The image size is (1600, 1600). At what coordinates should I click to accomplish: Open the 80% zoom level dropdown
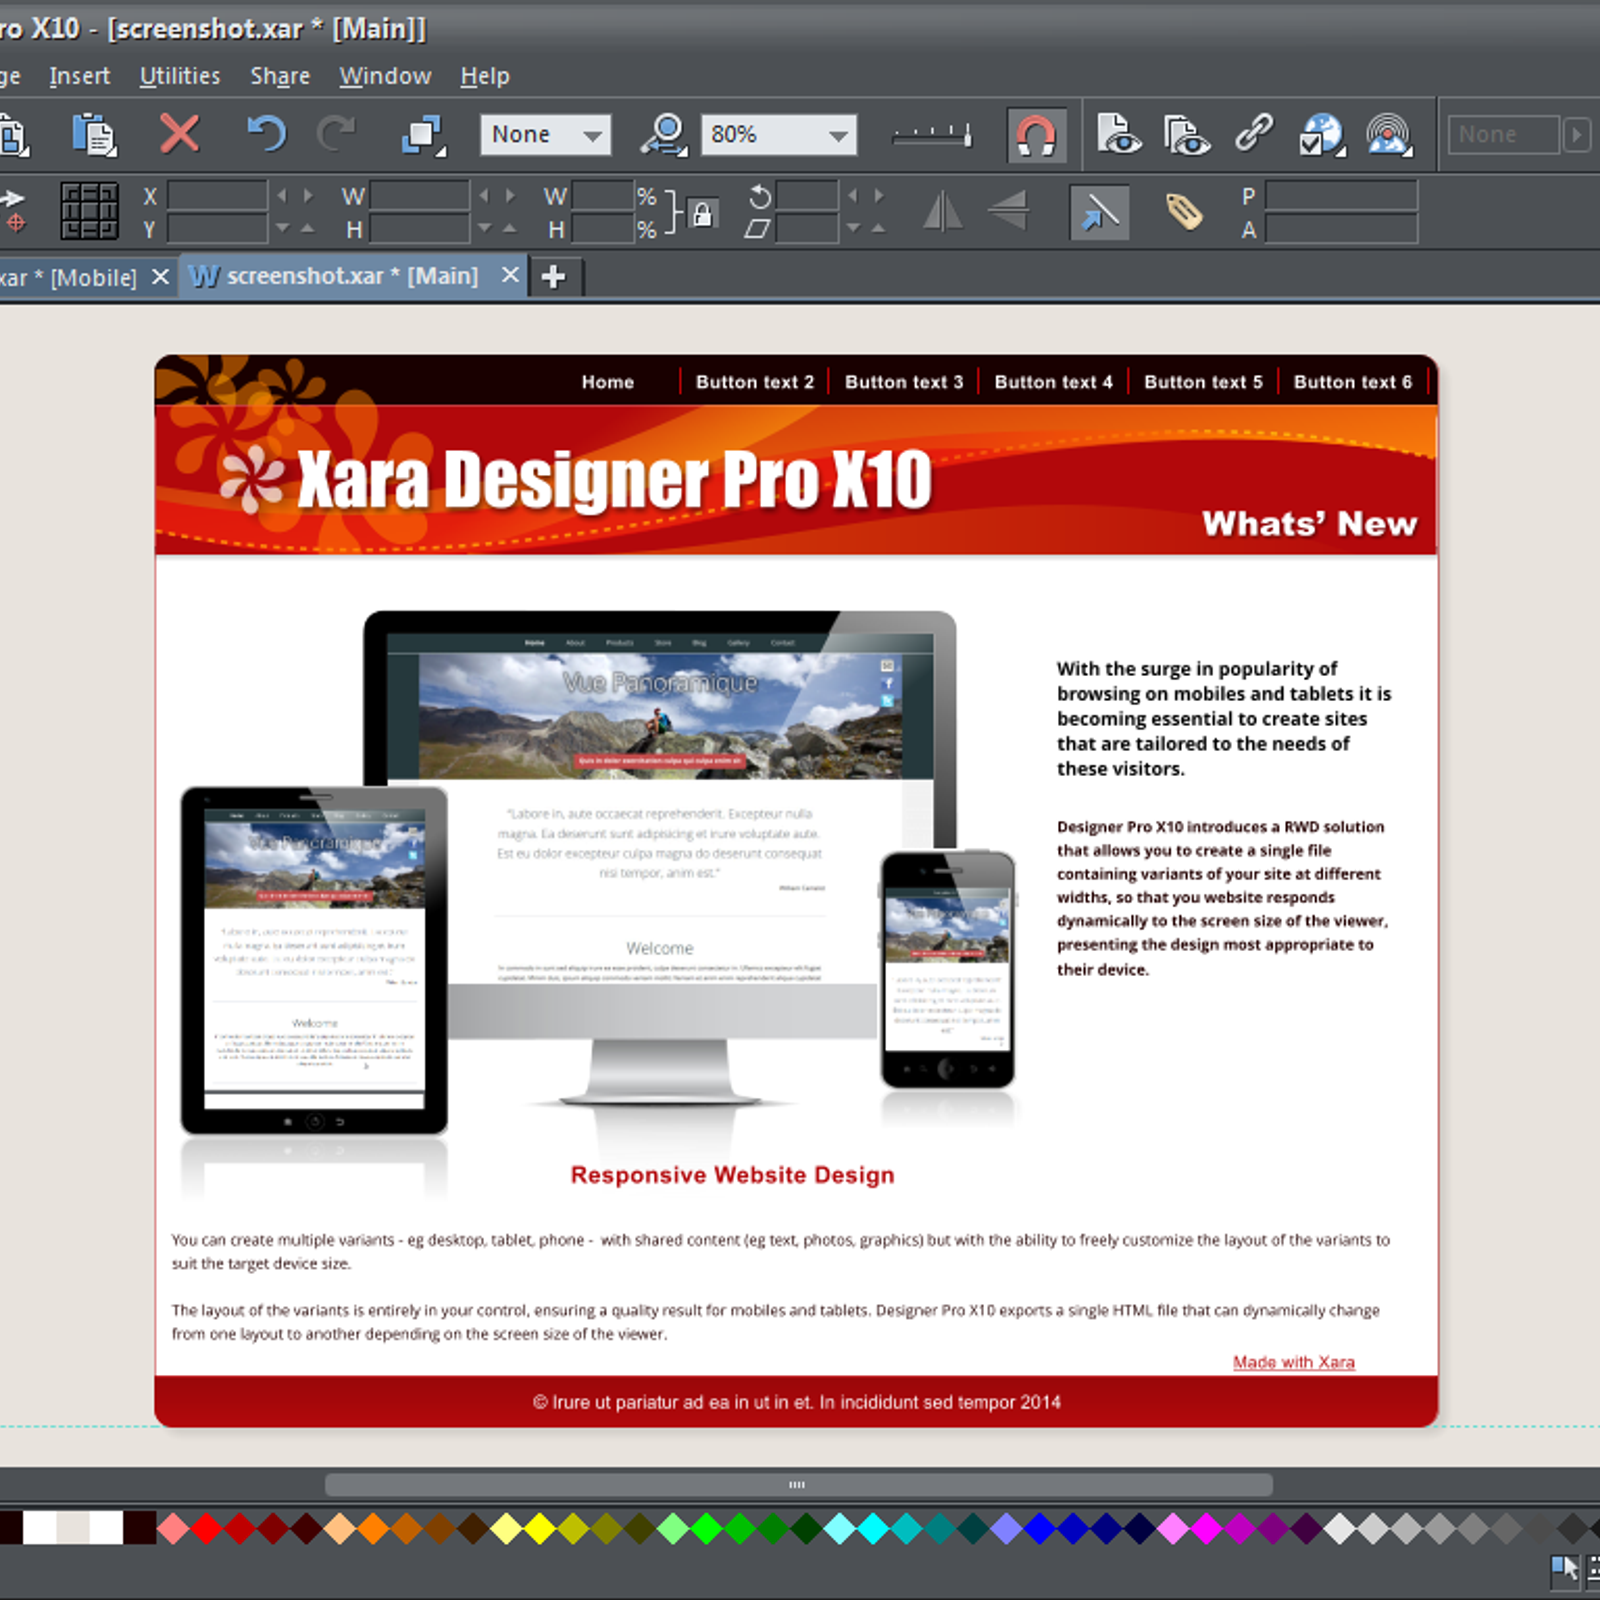pyautogui.click(x=779, y=134)
